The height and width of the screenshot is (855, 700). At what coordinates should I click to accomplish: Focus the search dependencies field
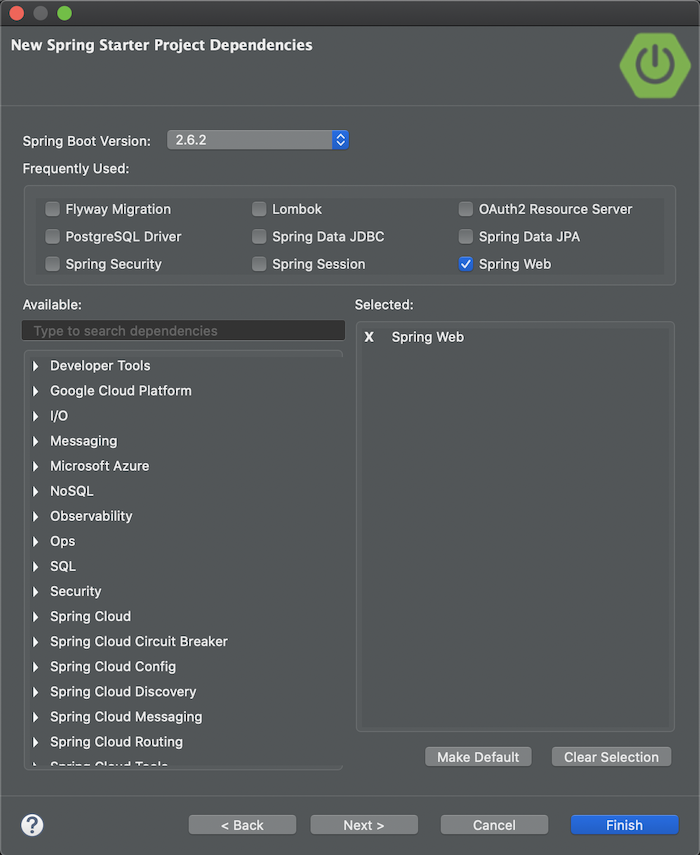click(x=183, y=330)
